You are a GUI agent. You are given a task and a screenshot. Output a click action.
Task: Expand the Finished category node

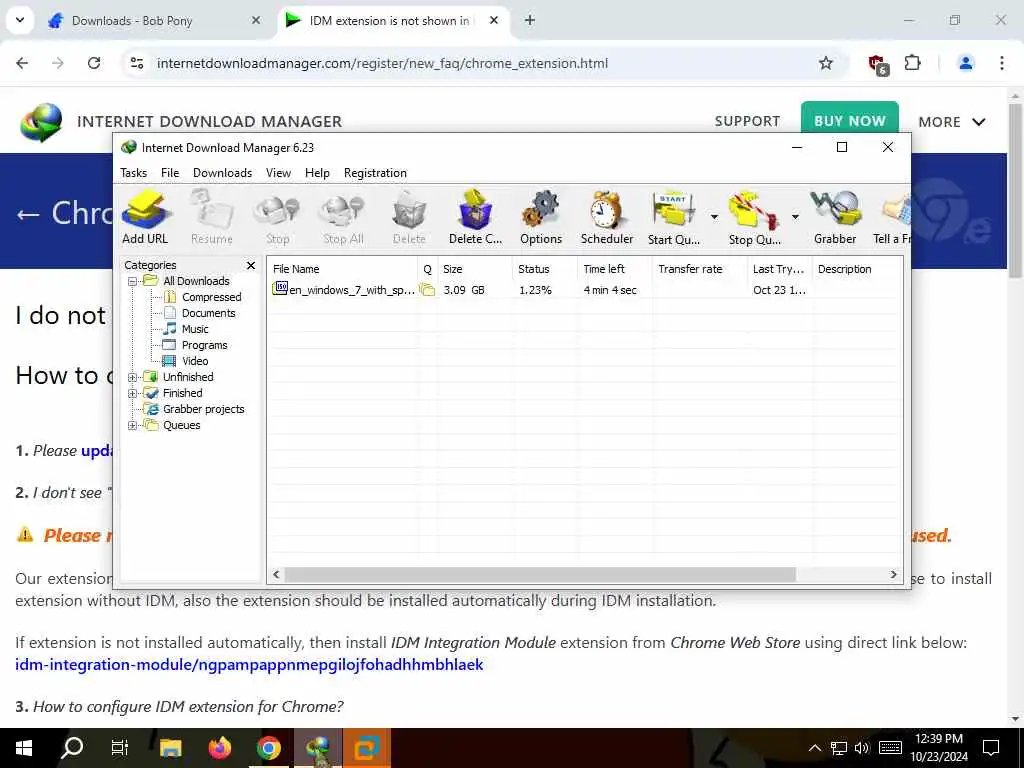click(x=133, y=393)
